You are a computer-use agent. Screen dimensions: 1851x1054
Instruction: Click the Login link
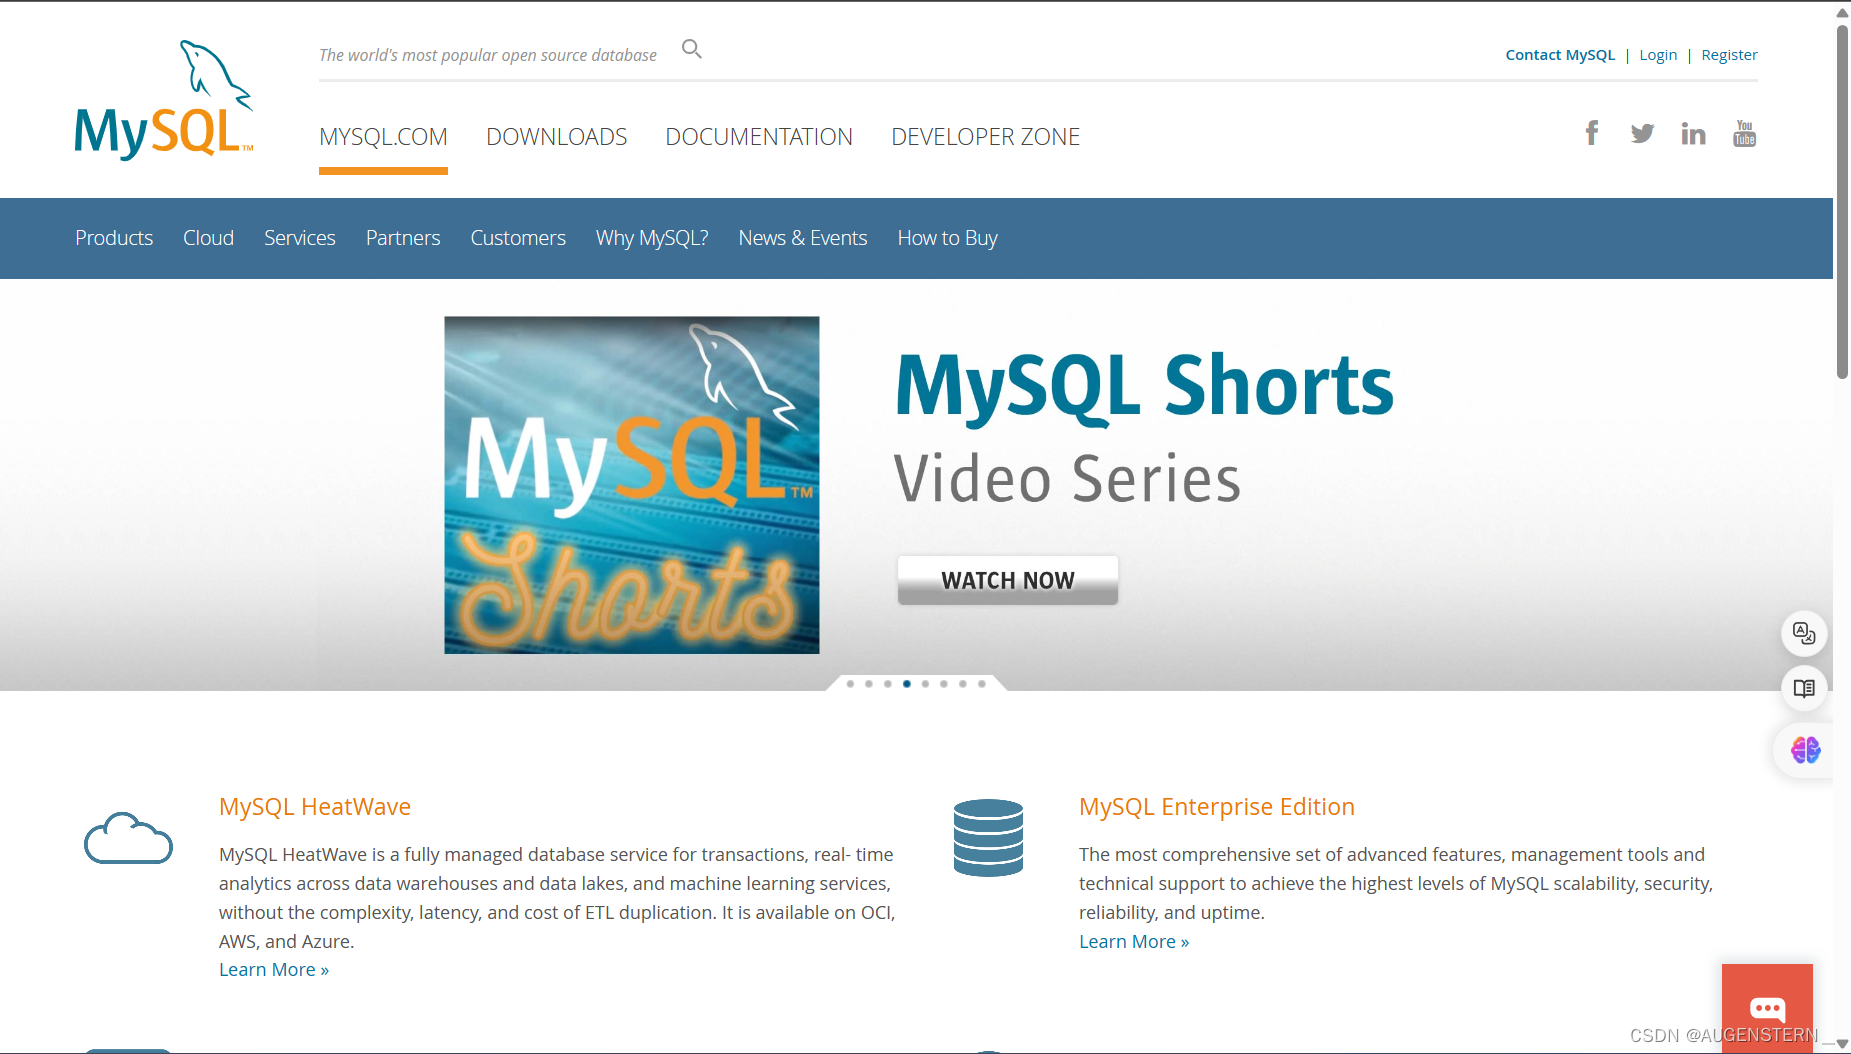(x=1658, y=55)
